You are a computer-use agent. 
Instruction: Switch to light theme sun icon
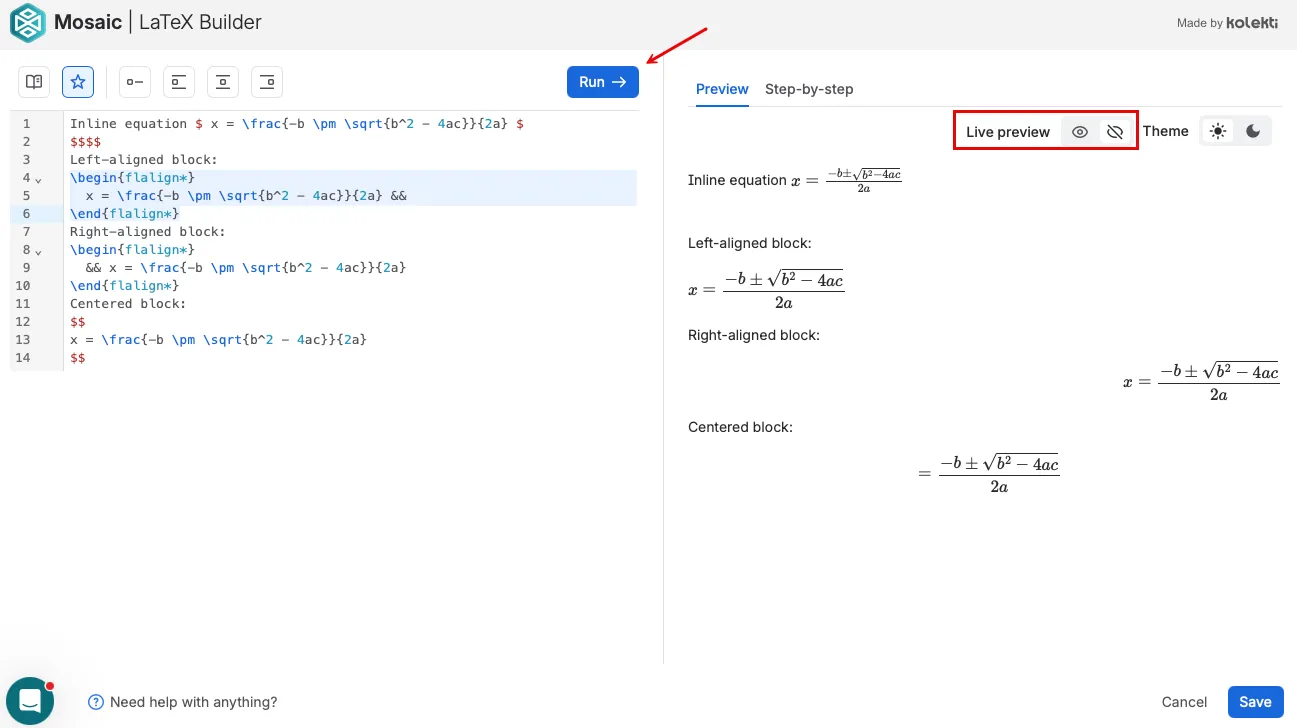click(x=1217, y=132)
